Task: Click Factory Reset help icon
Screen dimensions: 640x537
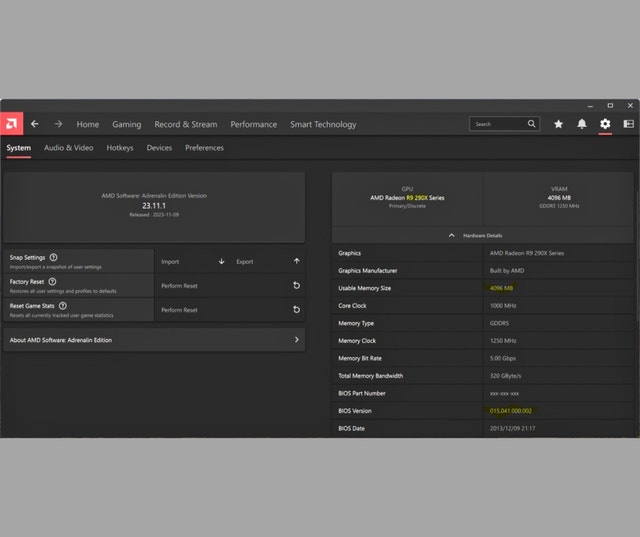Action: 52,282
